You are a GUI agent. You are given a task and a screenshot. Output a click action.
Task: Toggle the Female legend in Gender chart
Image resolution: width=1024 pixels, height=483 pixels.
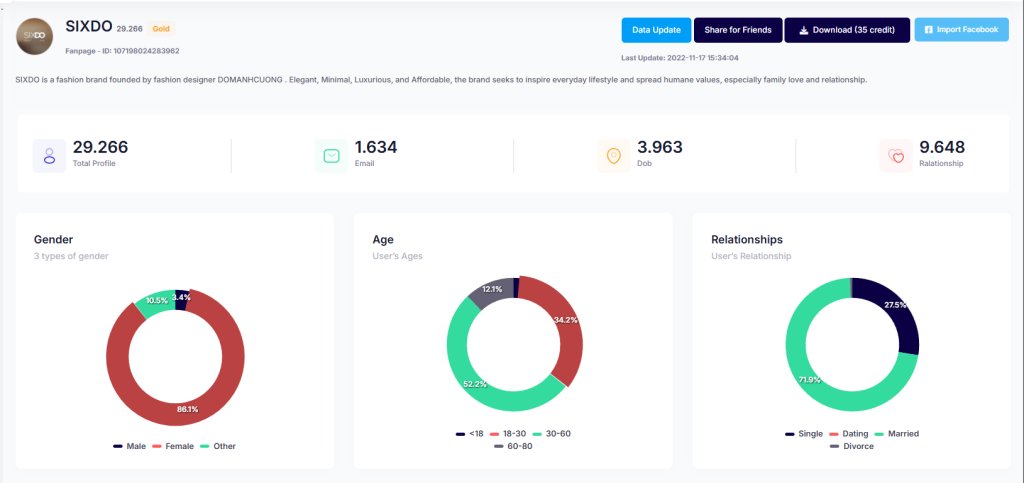173,446
